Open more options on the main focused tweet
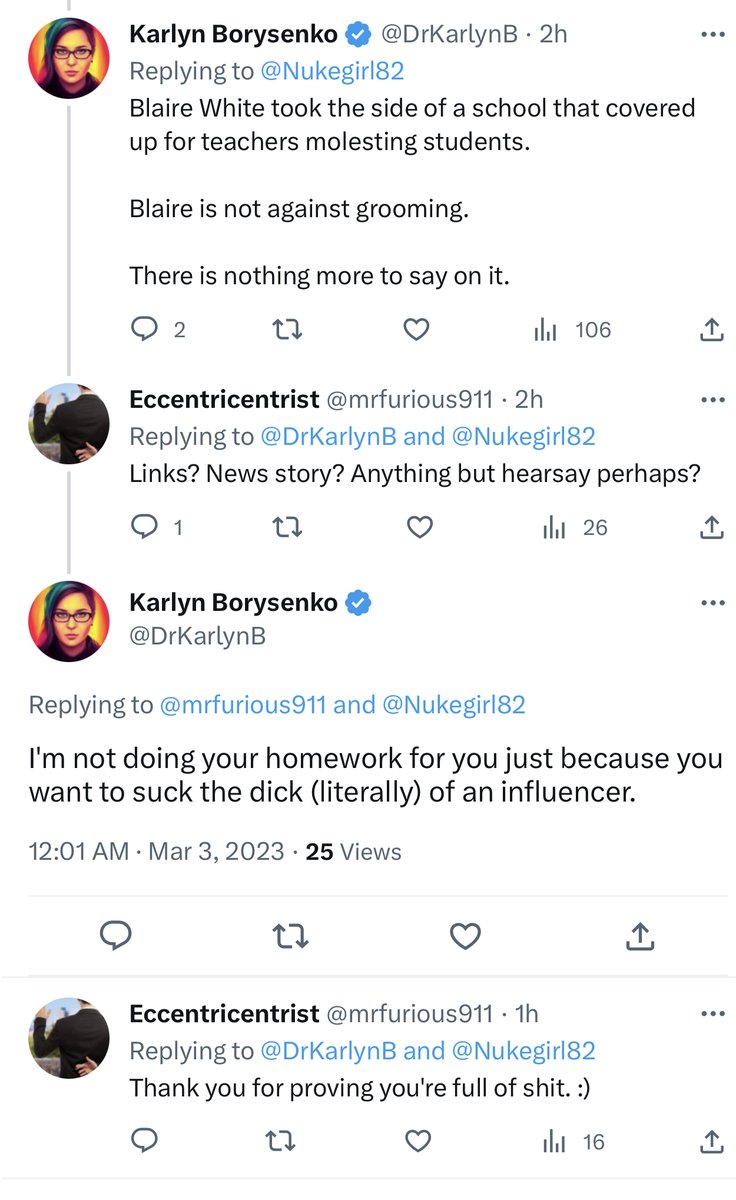Screen dimensions: 736x1200 pyautogui.click(x=712, y=603)
